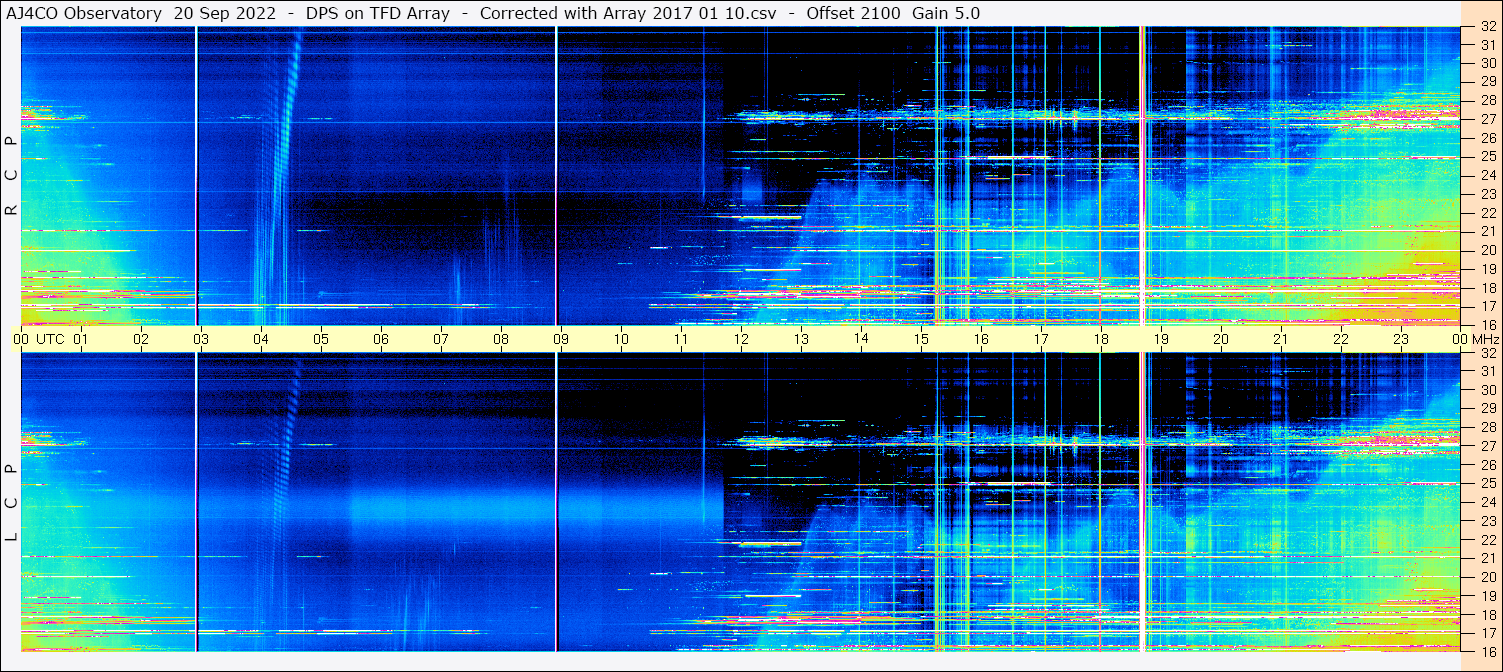1503x672 pixels.
Task: Click hour '08' on UTC time axis
Action: (x=501, y=339)
